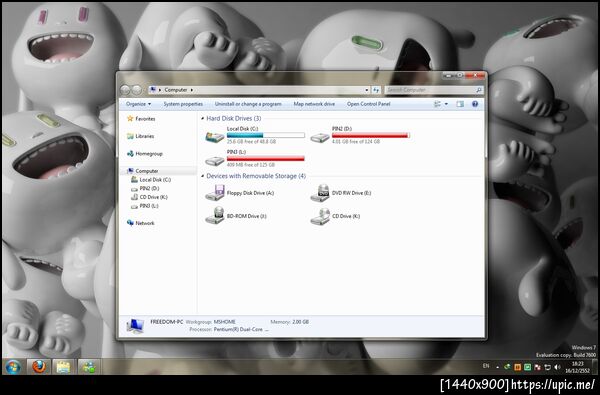The height and width of the screenshot is (395, 600).
Task: Open the Windows Live Messenger taskbar icon
Action: (89, 367)
